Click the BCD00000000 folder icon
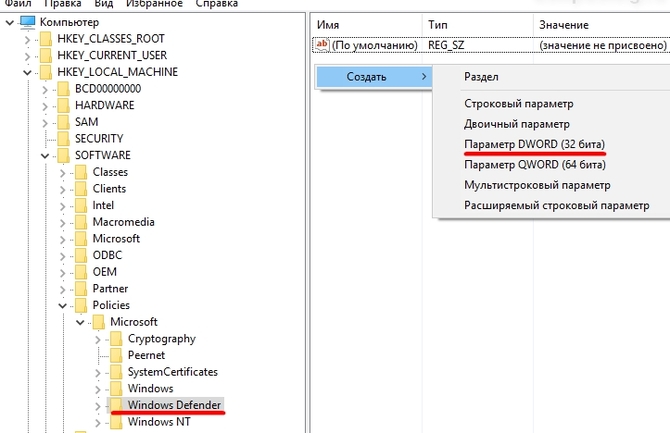Image resolution: width=670 pixels, height=433 pixels. 63,89
